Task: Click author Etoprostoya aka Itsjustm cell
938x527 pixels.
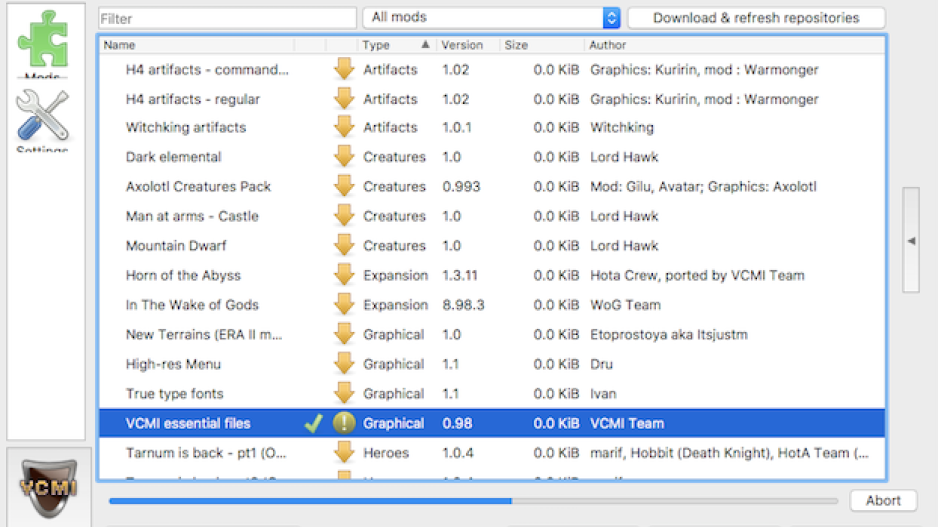Action: (669, 334)
